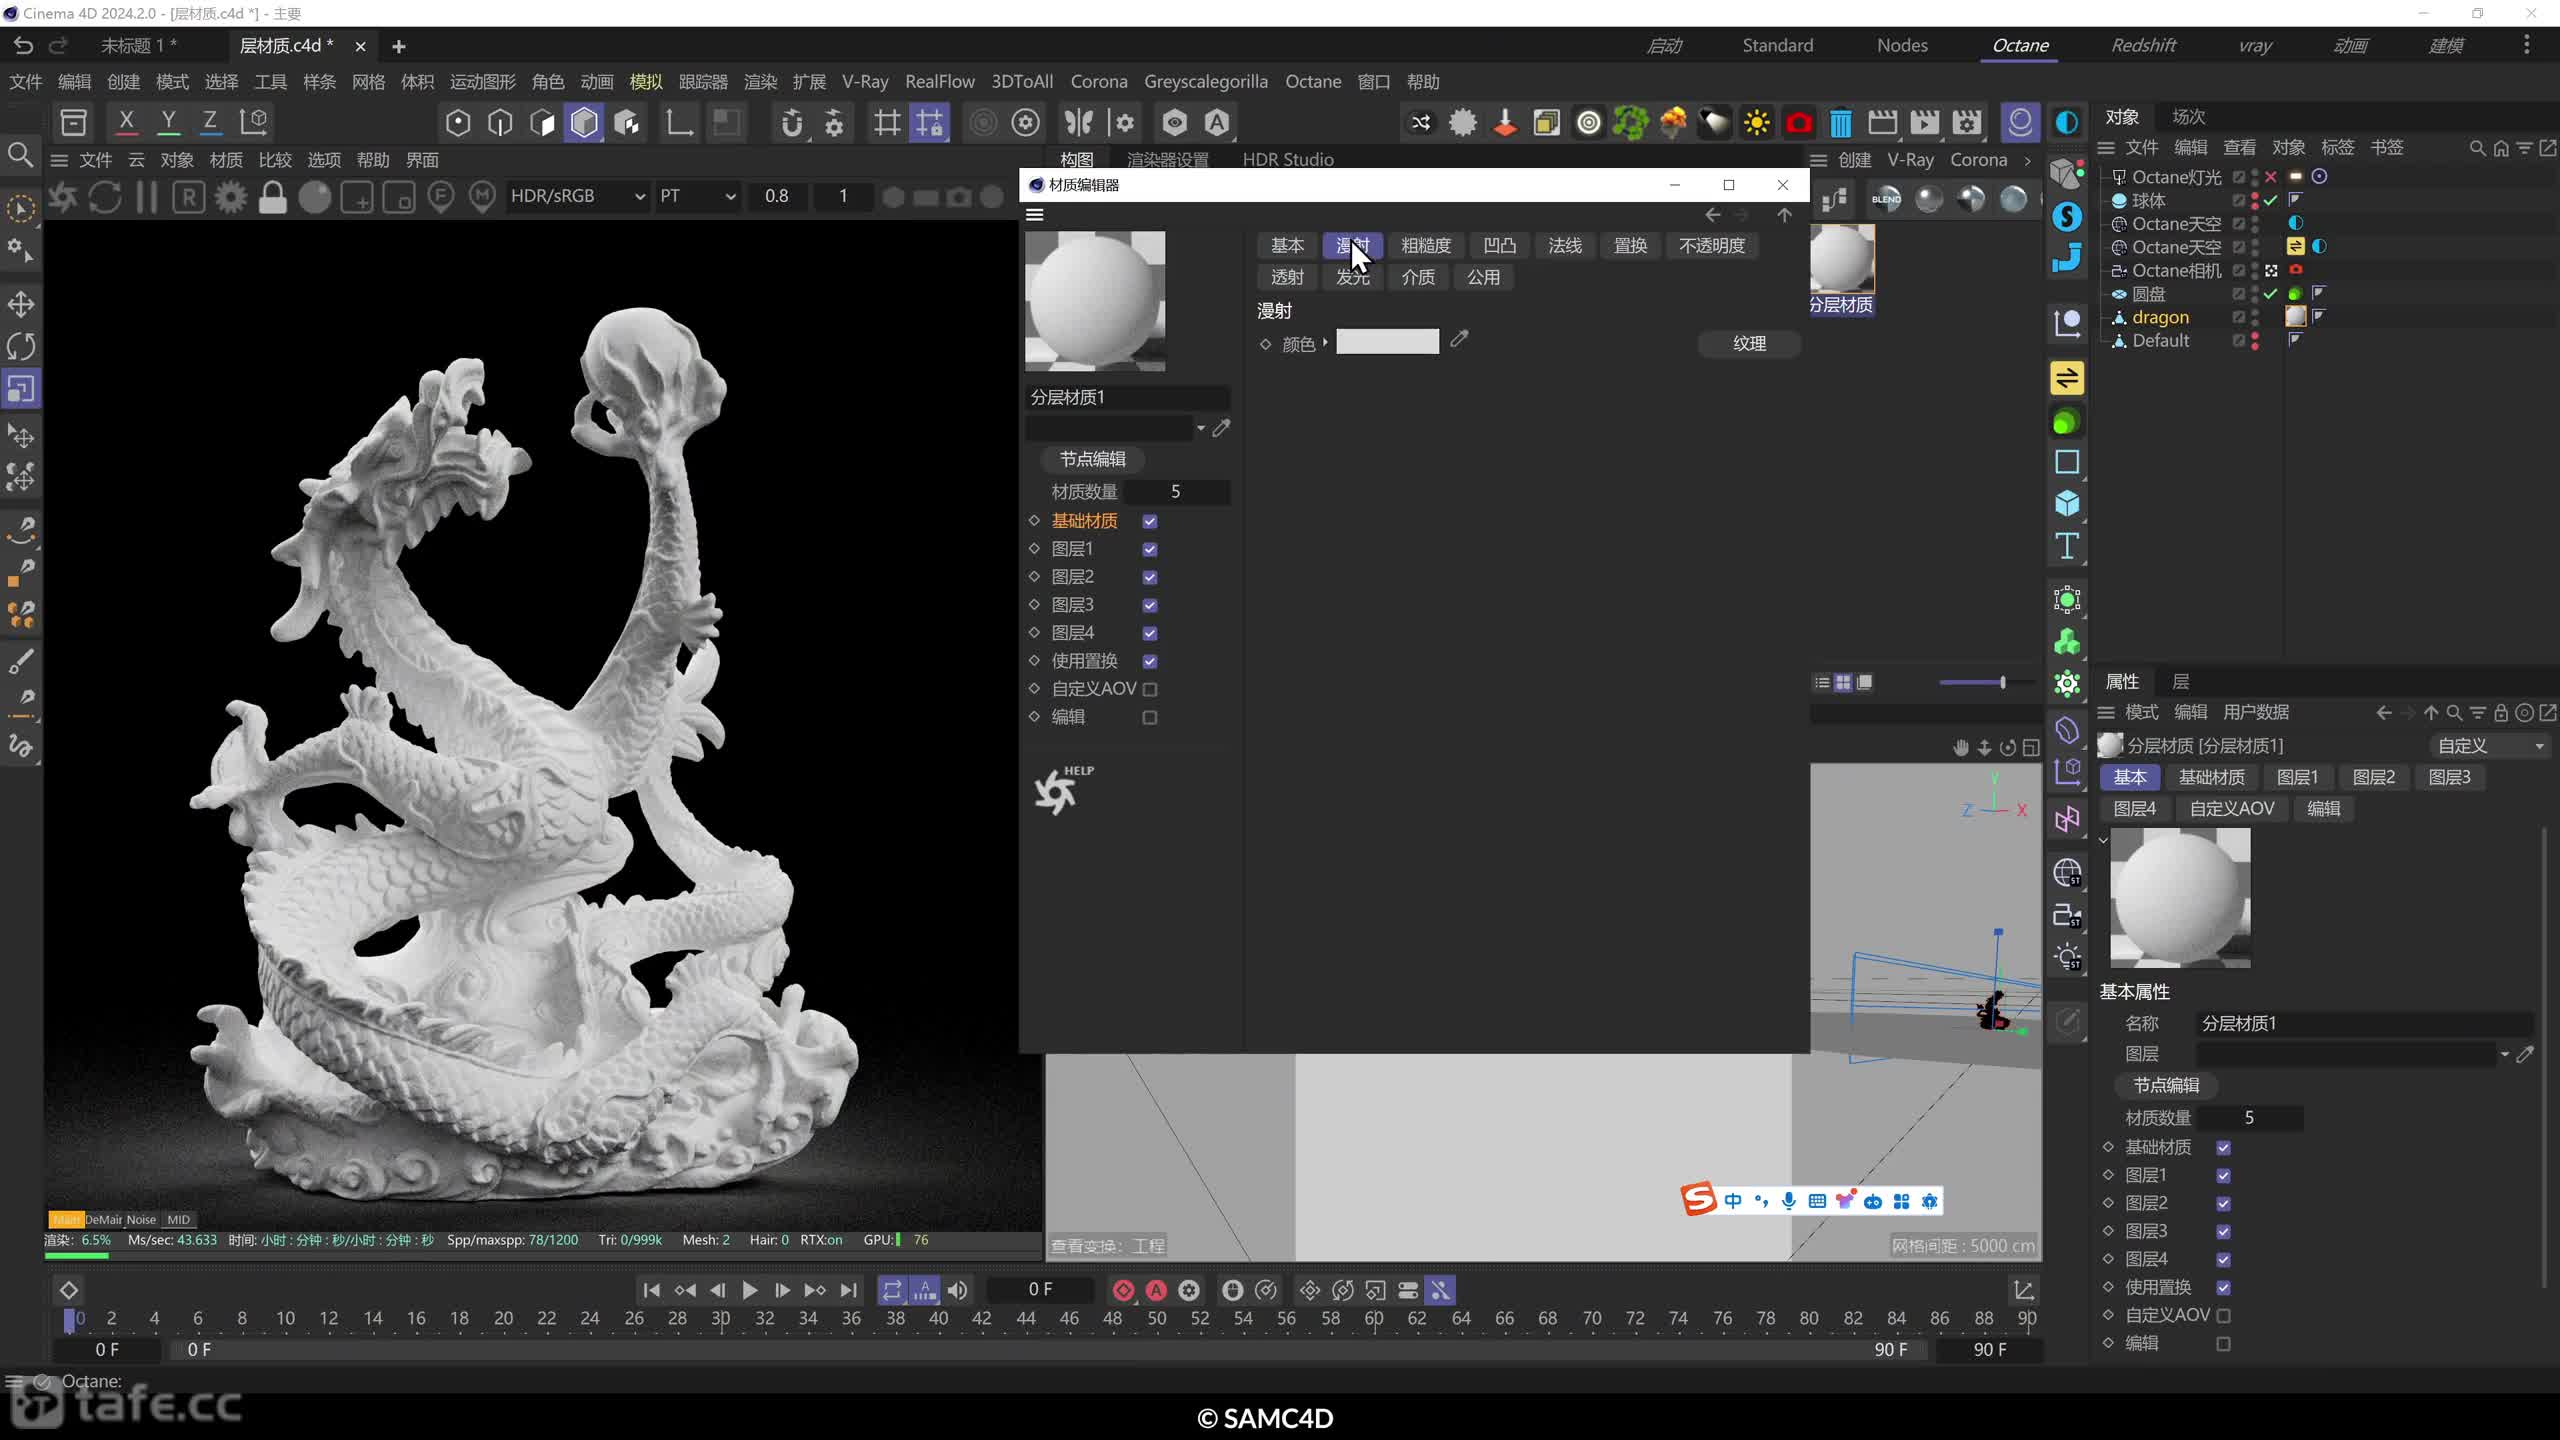Click the Octane HELP logo in material editor

click(x=1063, y=790)
